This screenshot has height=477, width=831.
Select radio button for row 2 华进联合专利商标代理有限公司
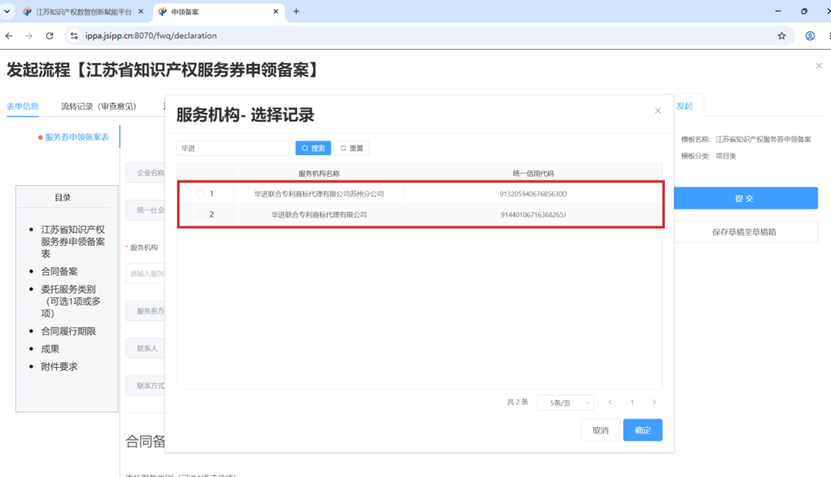pos(200,215)
